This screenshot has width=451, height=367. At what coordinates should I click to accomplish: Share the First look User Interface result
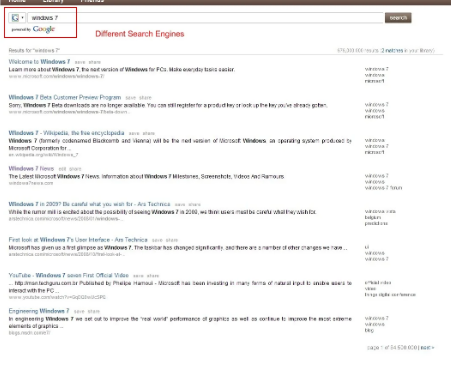coord(172,240)
